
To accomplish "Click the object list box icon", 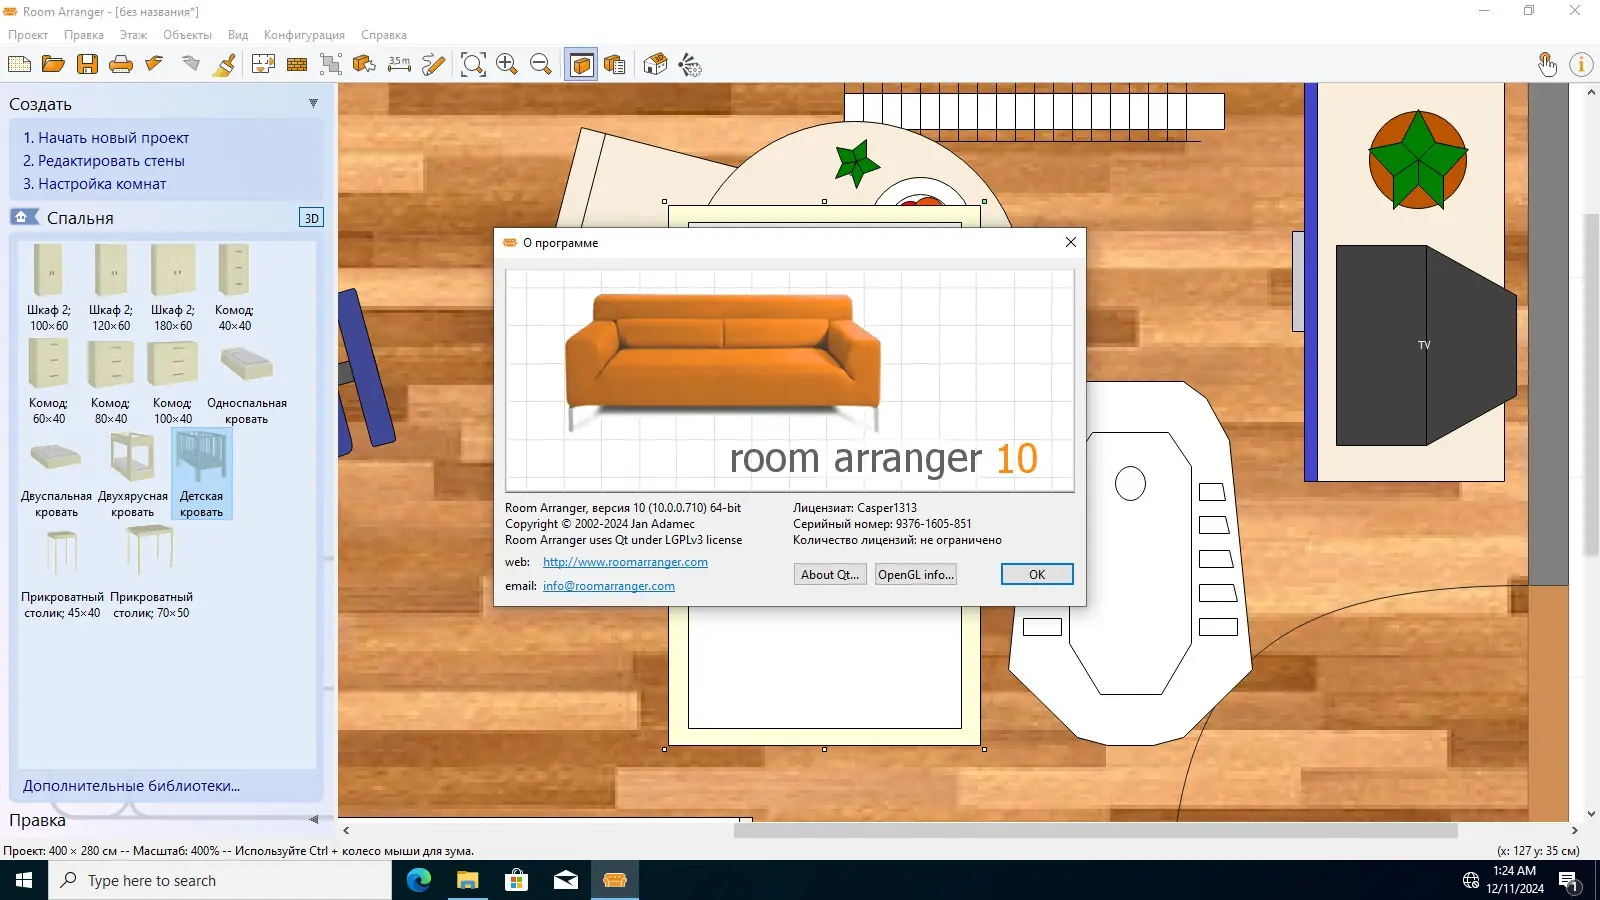I will tap(615, 65).
